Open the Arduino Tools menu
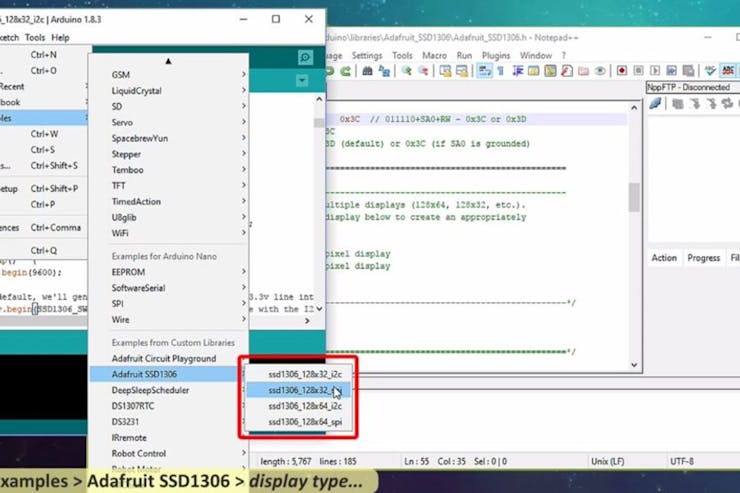This screenshot has height=493, width=740. click(34, 37)
